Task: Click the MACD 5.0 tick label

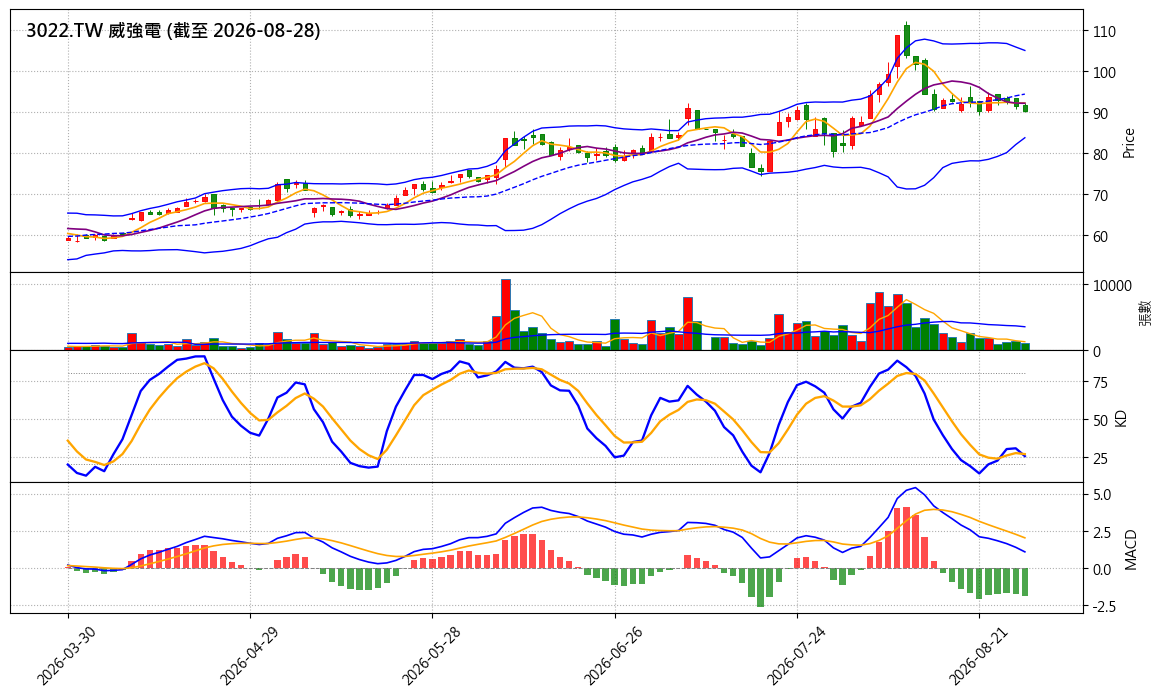Action: click(1101, 495)
